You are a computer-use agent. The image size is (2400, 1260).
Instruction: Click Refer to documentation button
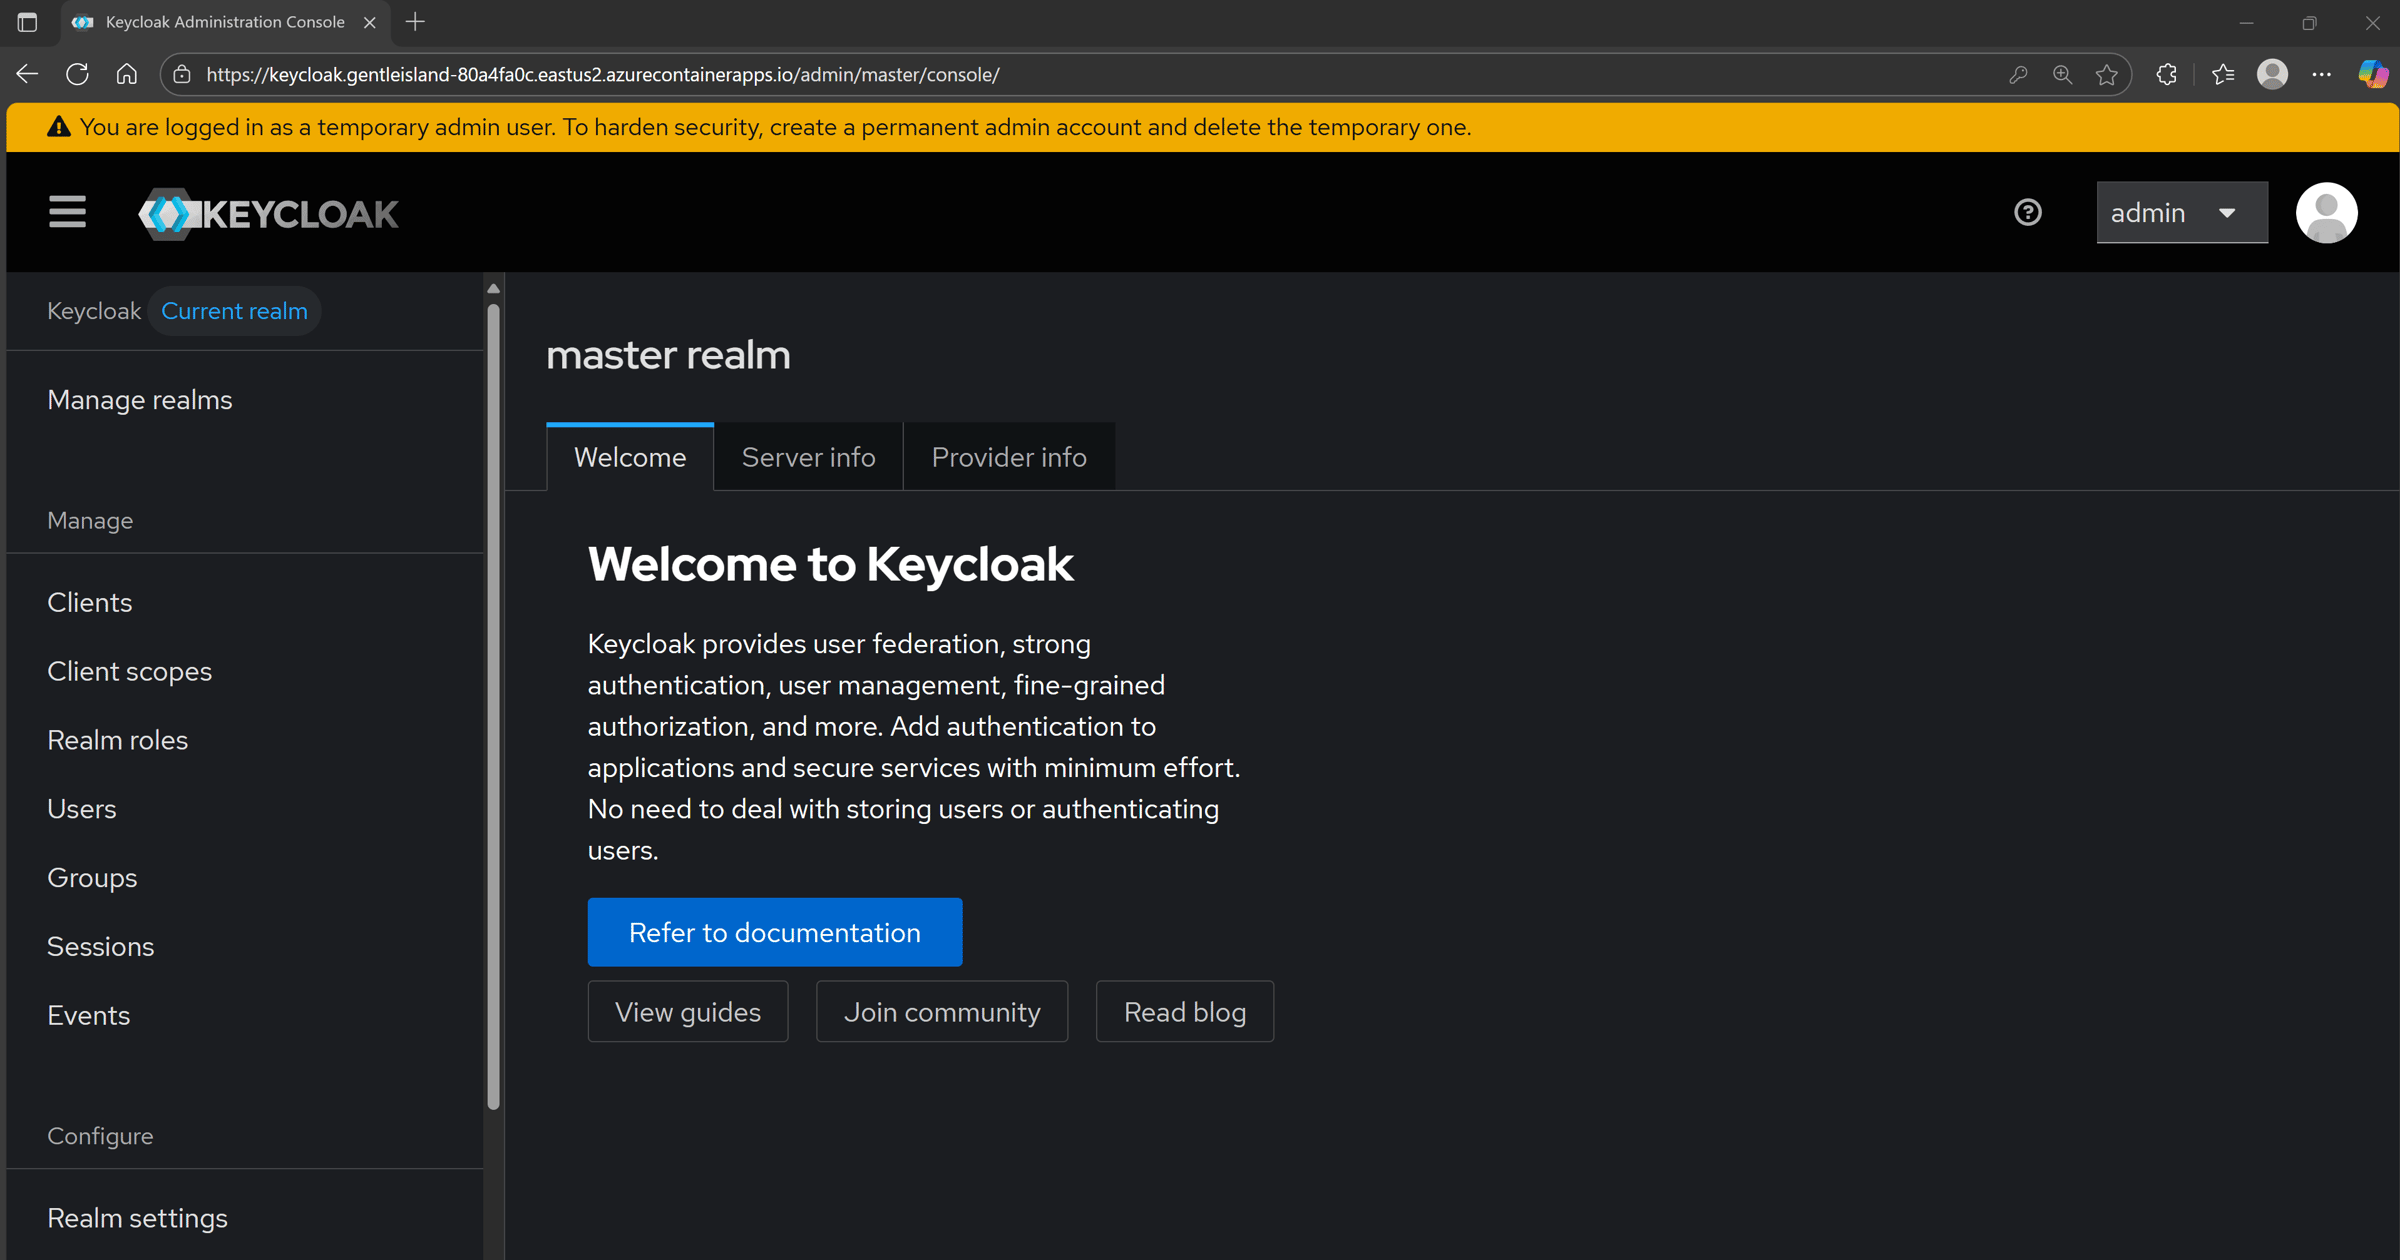pyautogui.click(x=774, y=932)
